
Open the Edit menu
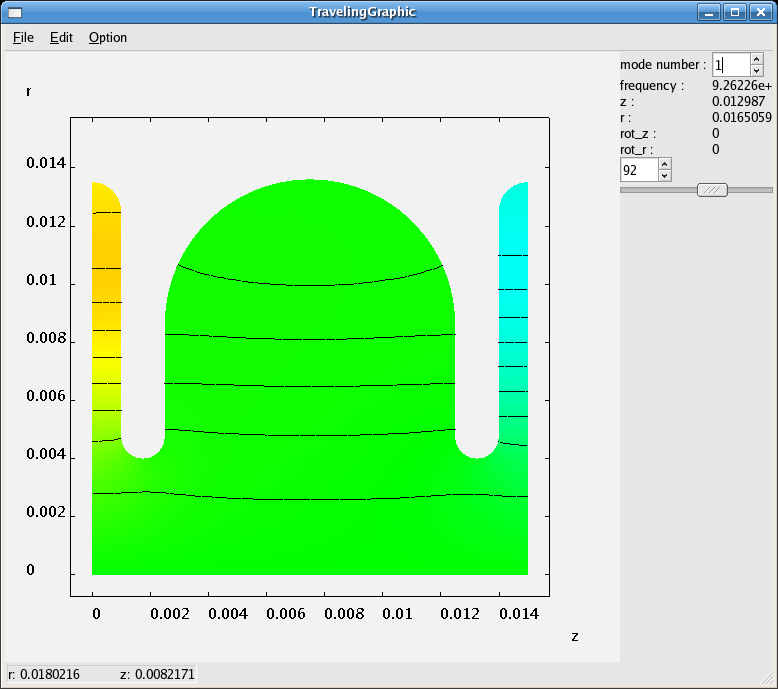pos(61,38)
